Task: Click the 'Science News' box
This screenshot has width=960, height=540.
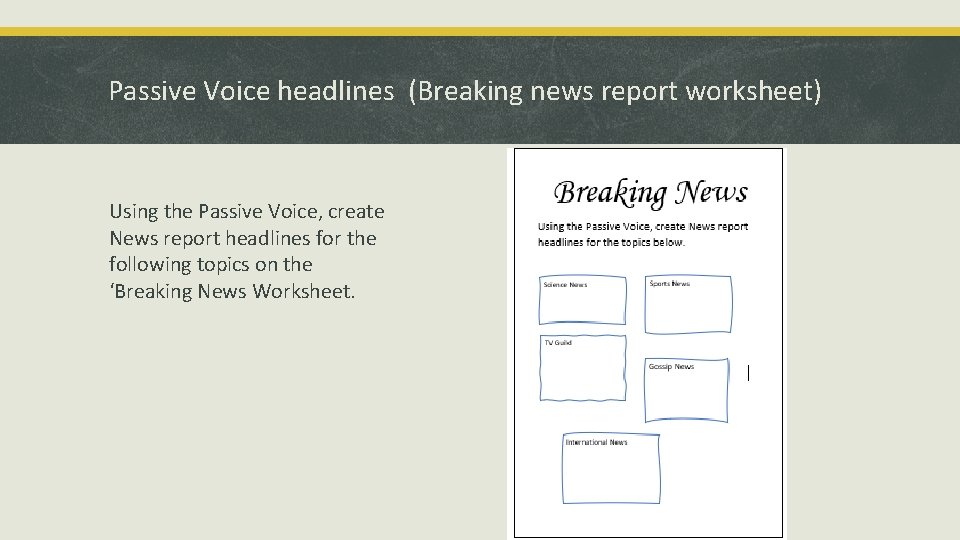Action: coord(582,299)
